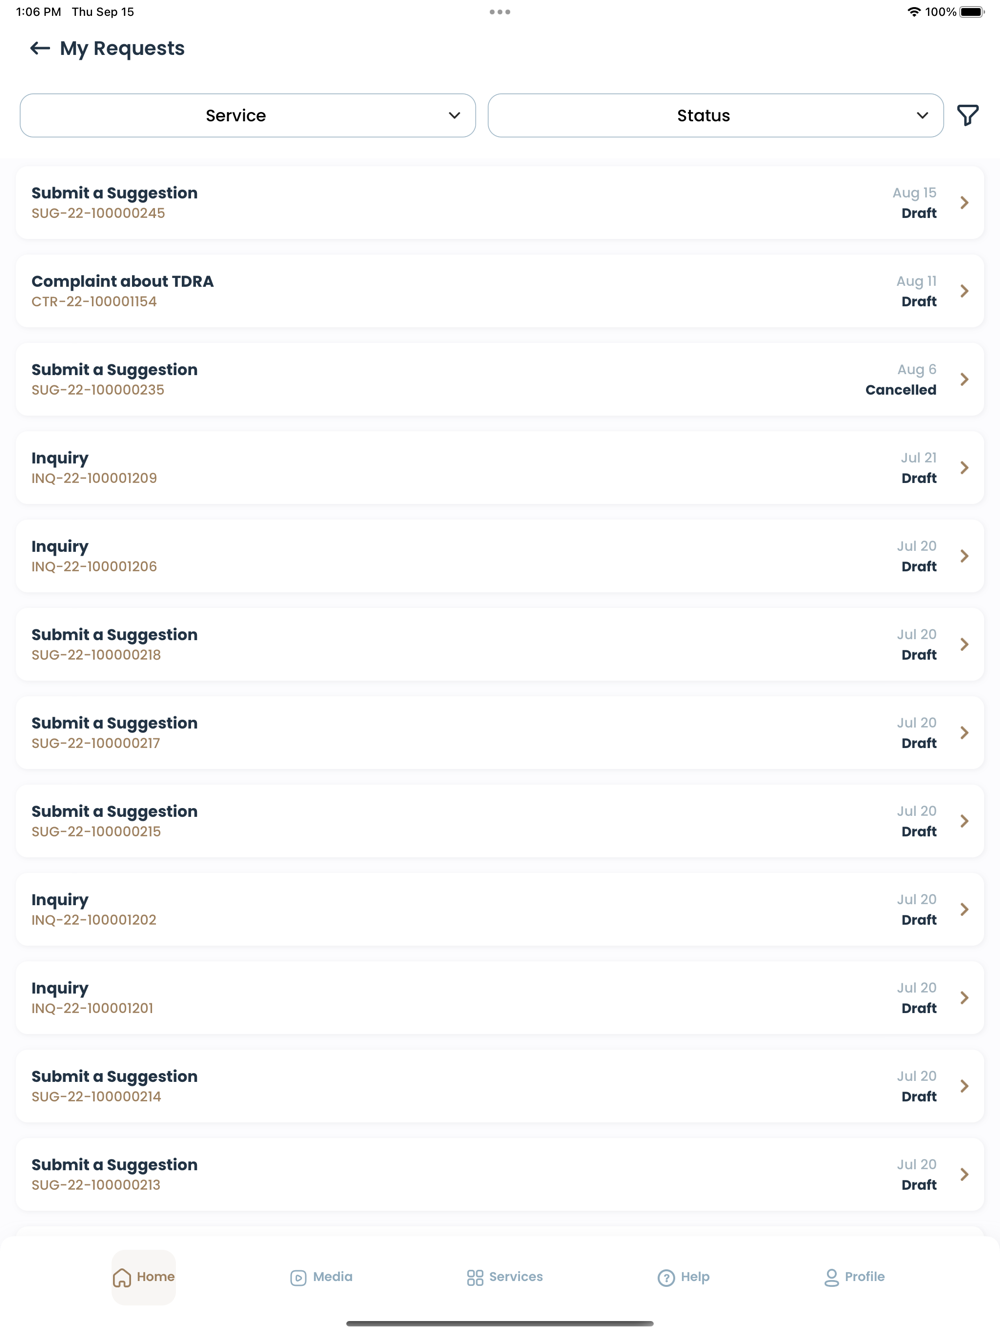This screenshot has height=1334, width=1000.
Task: Open request INQ-22-100001201
Action: (x=500, y=998)
